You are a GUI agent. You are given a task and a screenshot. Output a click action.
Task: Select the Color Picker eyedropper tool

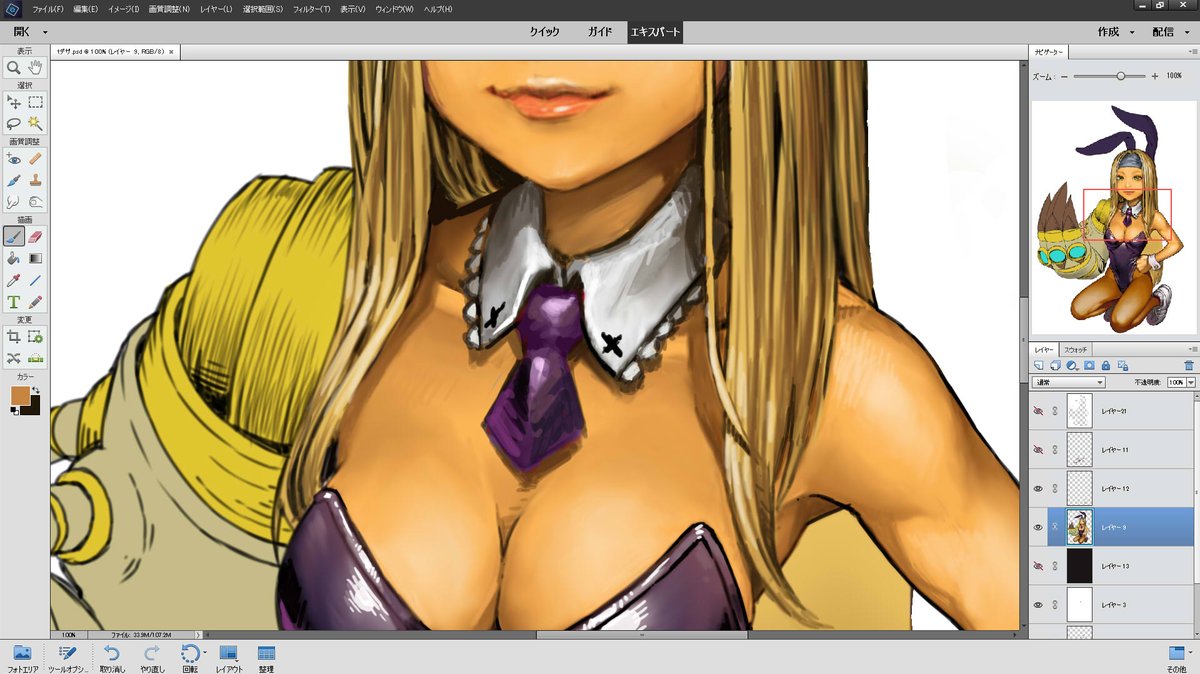(x=14, y=281)
